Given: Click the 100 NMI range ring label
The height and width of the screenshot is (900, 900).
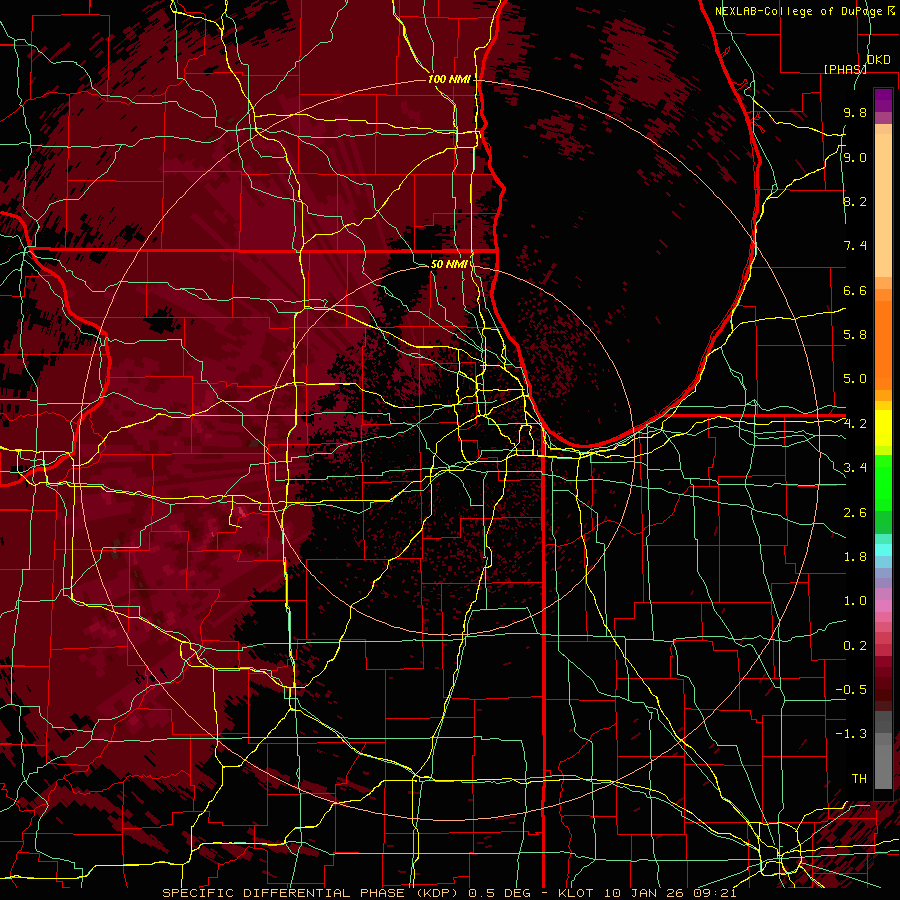Looking at the screenshot, I should tap(449, 79).
